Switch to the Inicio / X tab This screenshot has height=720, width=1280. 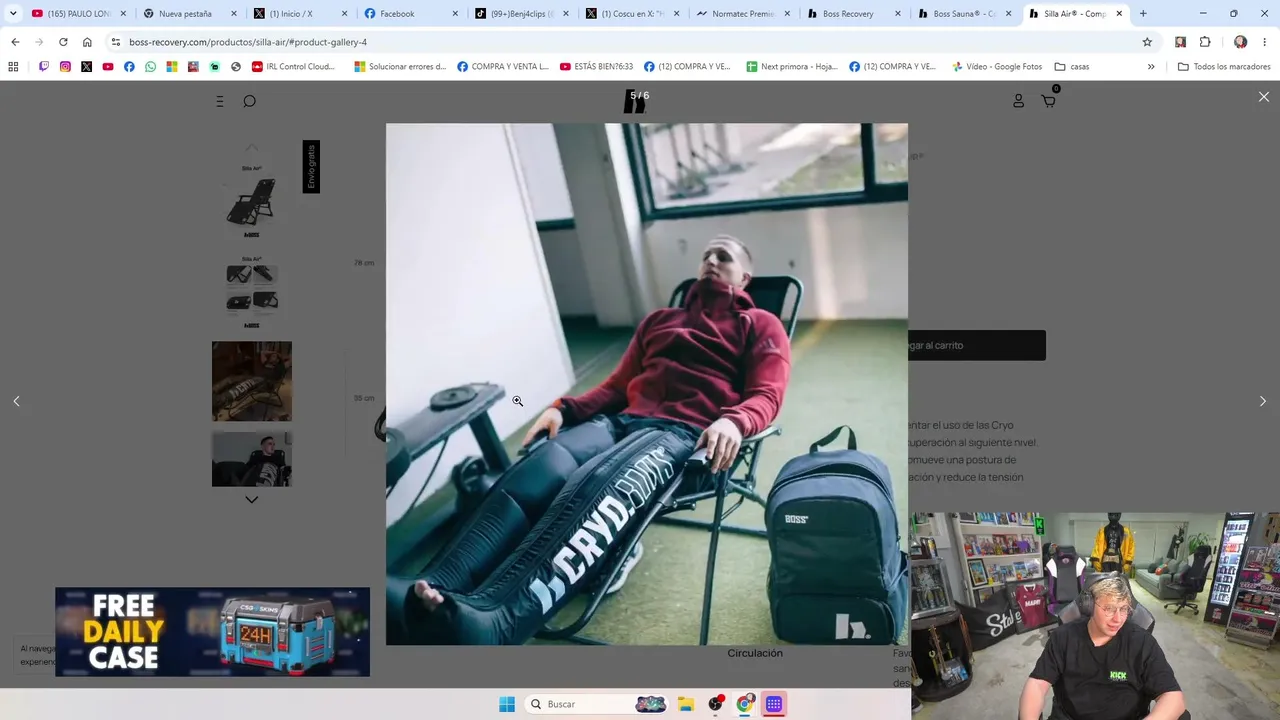pos(299,14)
